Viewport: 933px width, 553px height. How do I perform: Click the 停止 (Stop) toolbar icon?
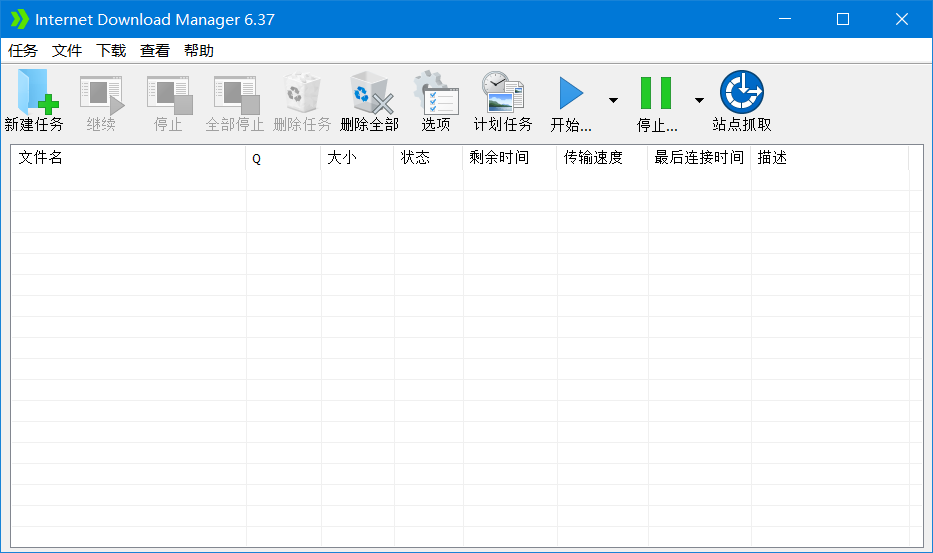point(170,94)
